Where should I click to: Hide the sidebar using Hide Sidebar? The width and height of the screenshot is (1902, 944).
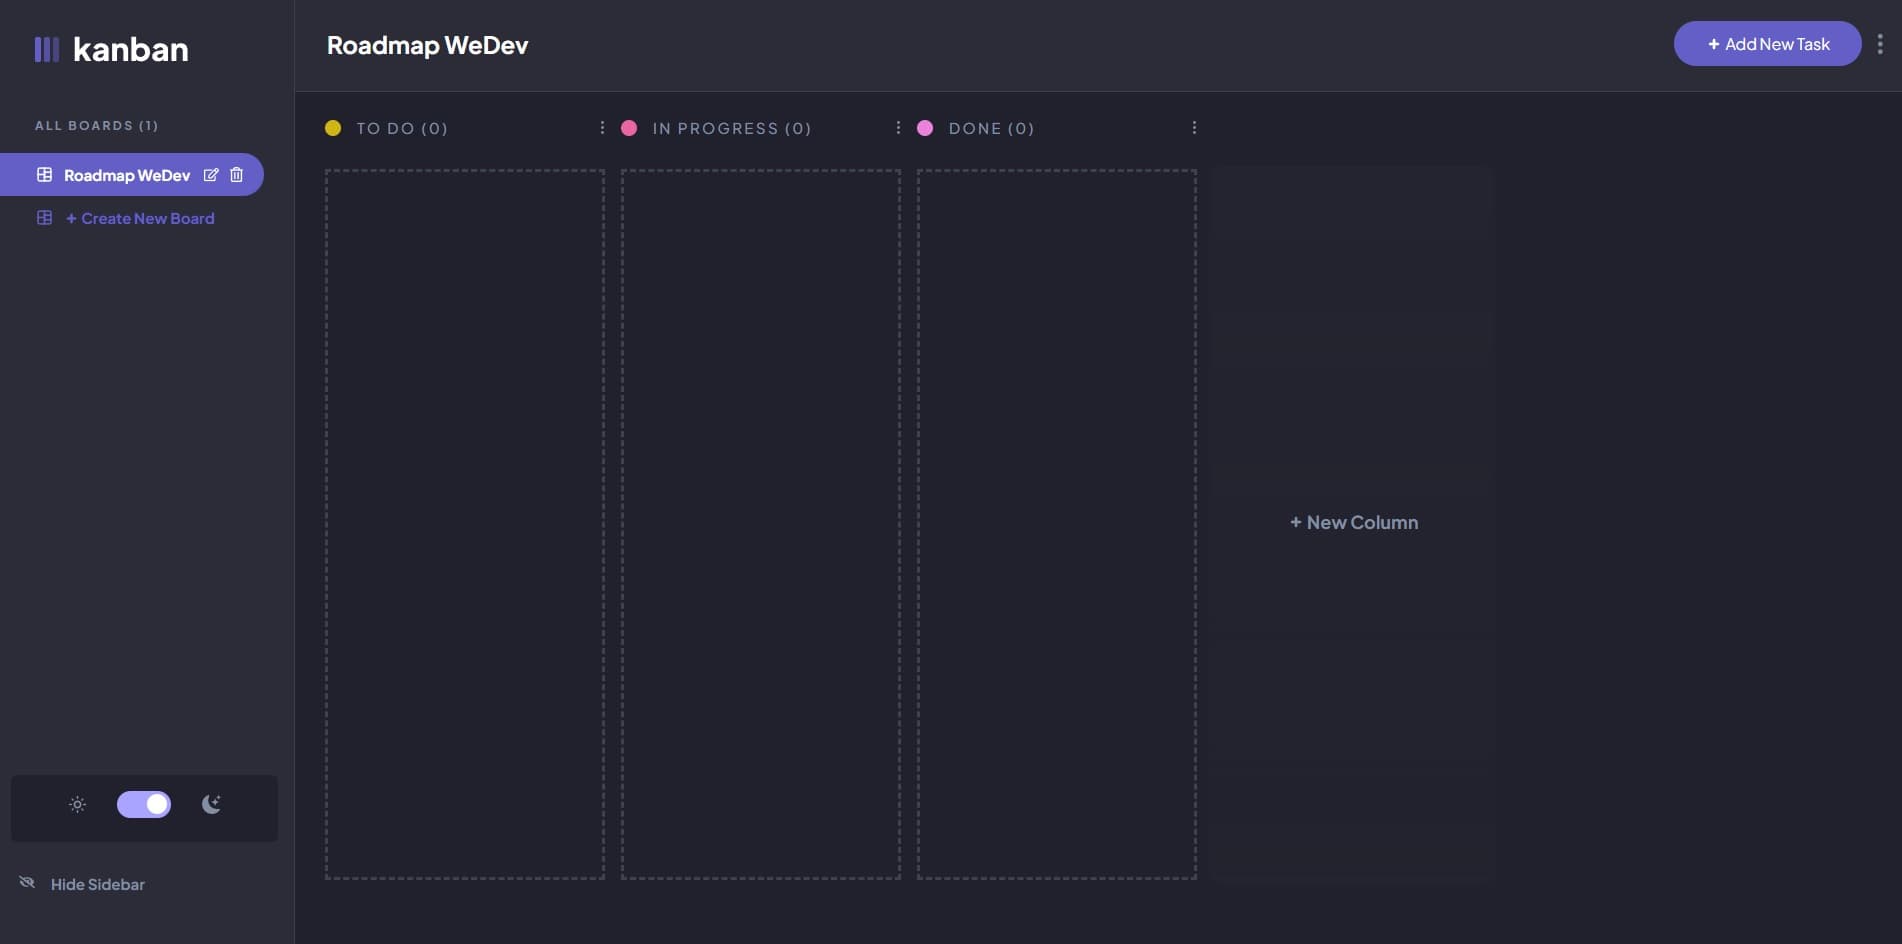coord(97,884)
